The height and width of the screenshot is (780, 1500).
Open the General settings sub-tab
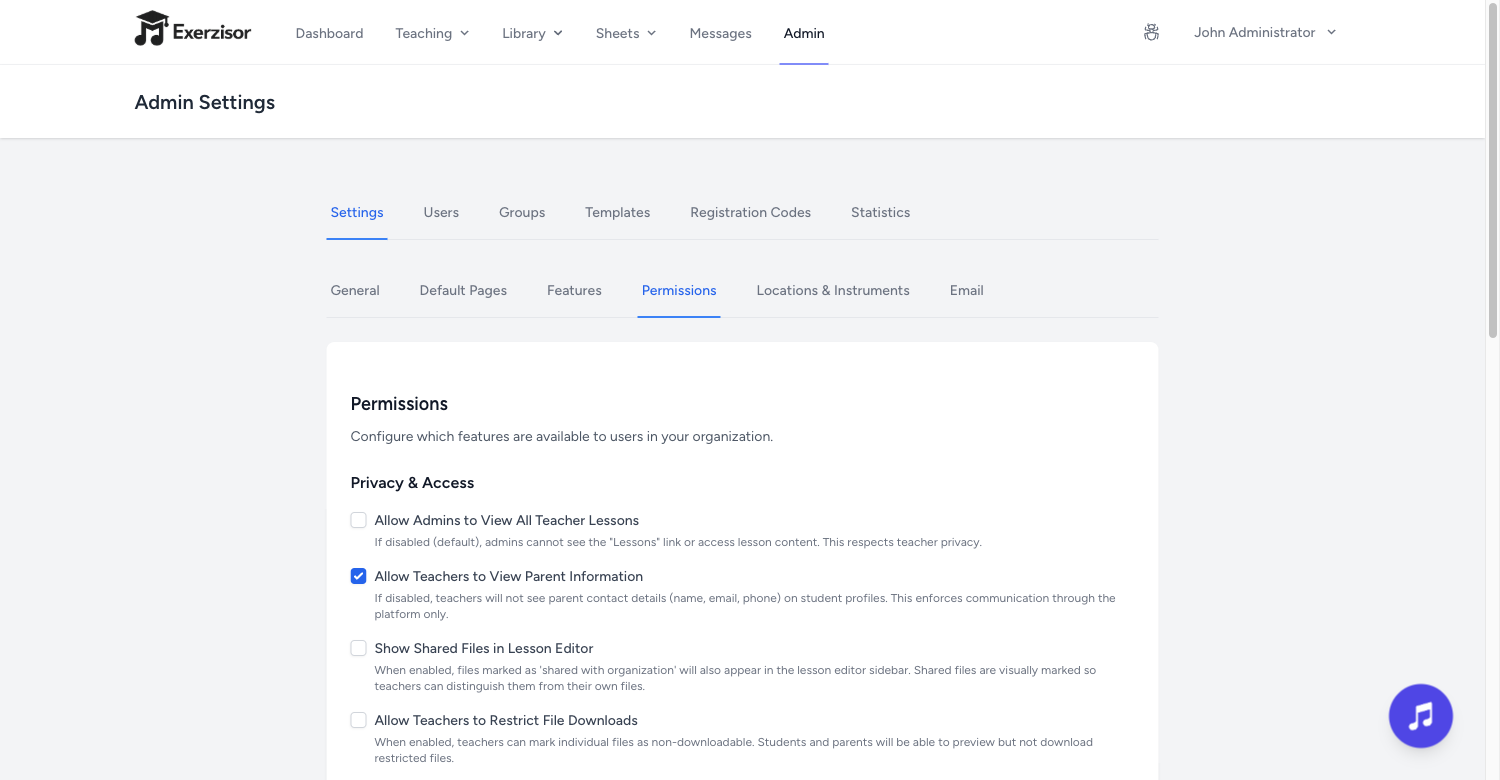point(355,290)
